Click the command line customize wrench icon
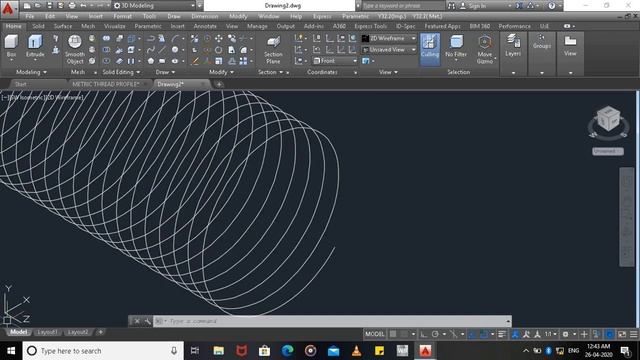 [x=147, y=321]
